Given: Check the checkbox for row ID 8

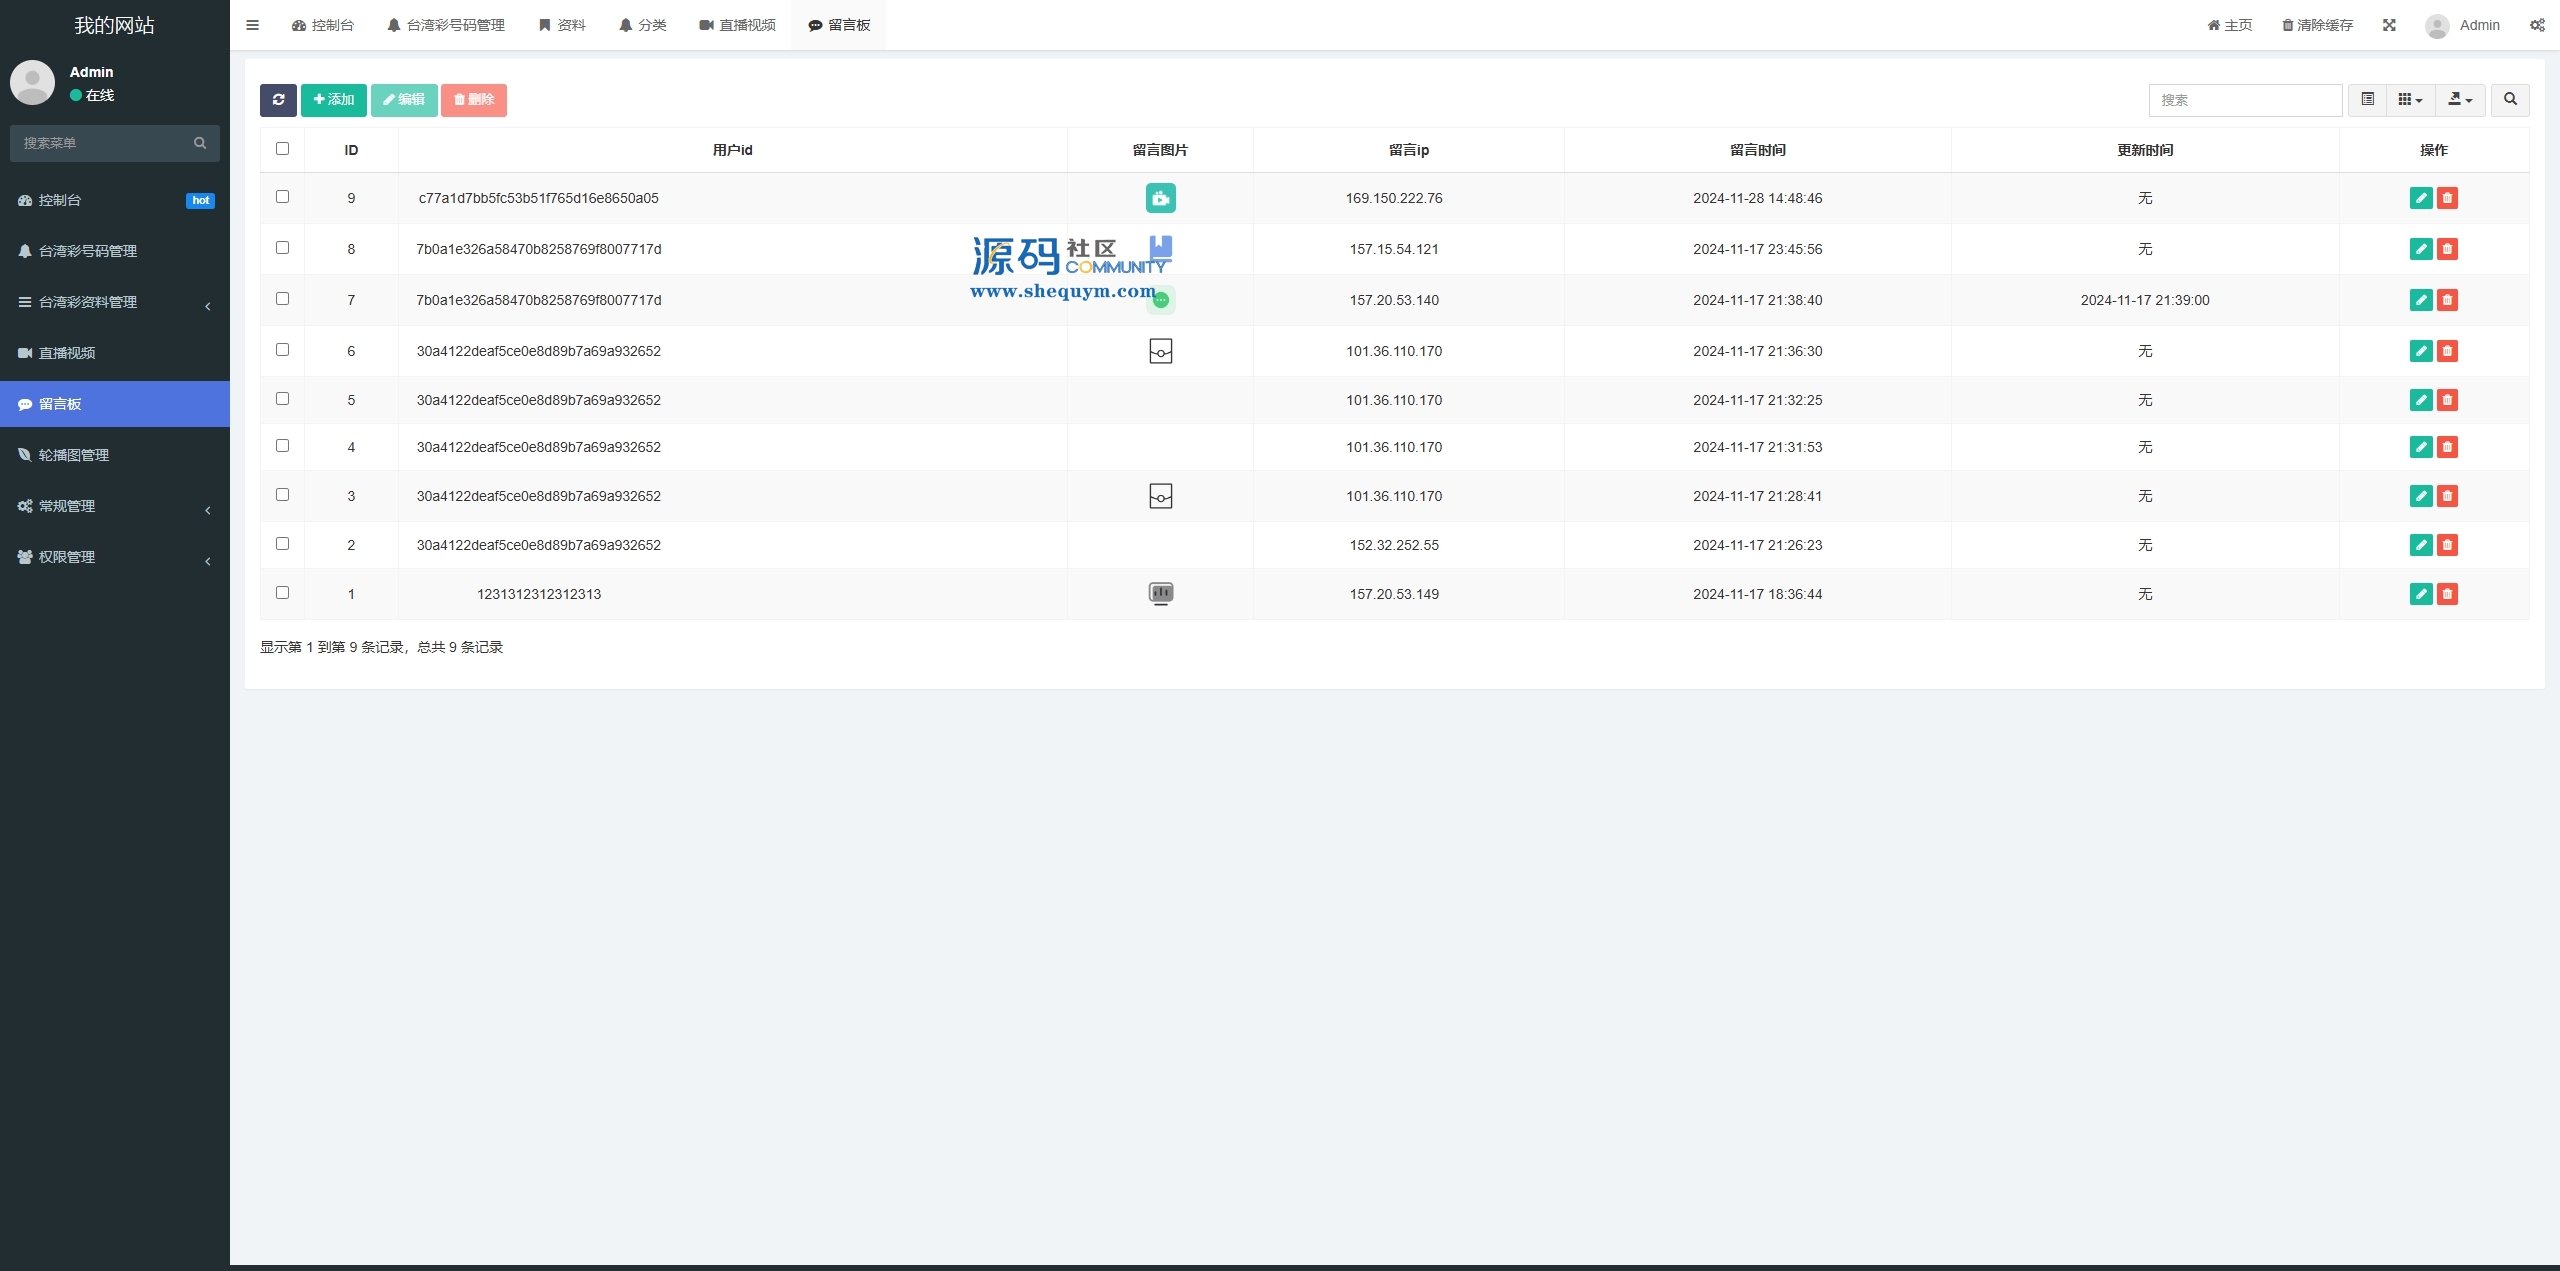Looking at the screenshot, I should 282,248.
